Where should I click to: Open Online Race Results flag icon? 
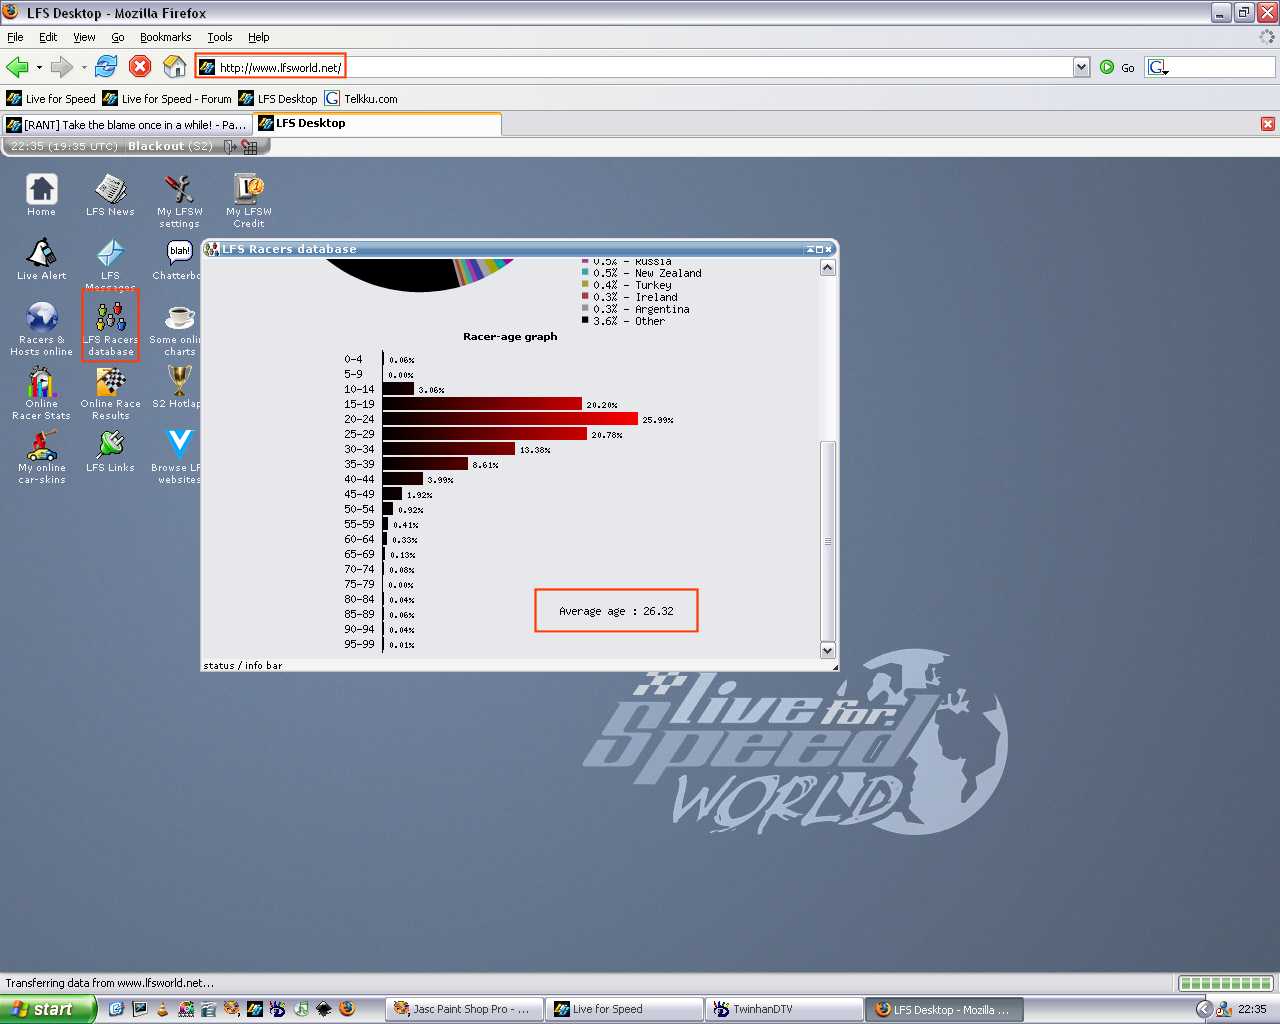[110, 392]
